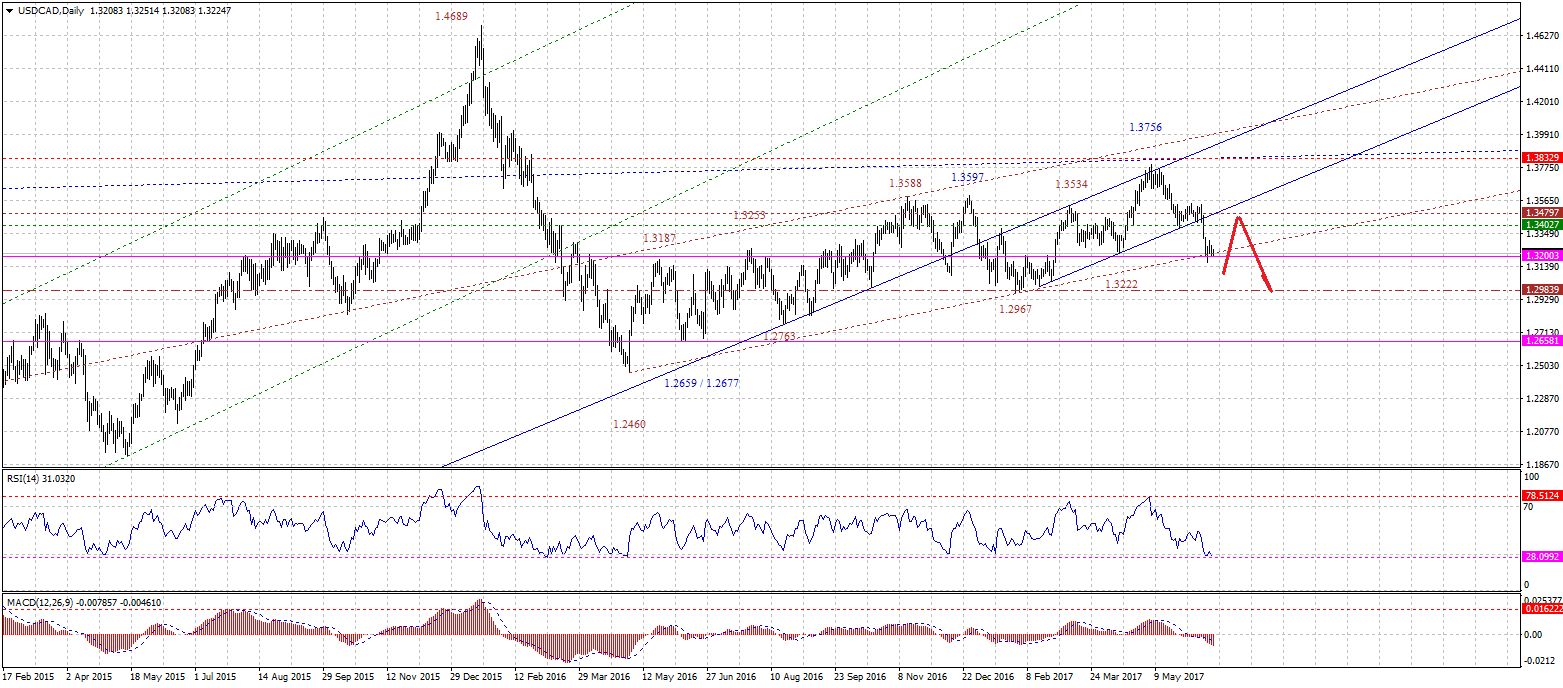Select the red 78.5124 RSI level tag
Image resolution: width=1563 pixels, height=688 pixels.
click(x=1541, y=494)
